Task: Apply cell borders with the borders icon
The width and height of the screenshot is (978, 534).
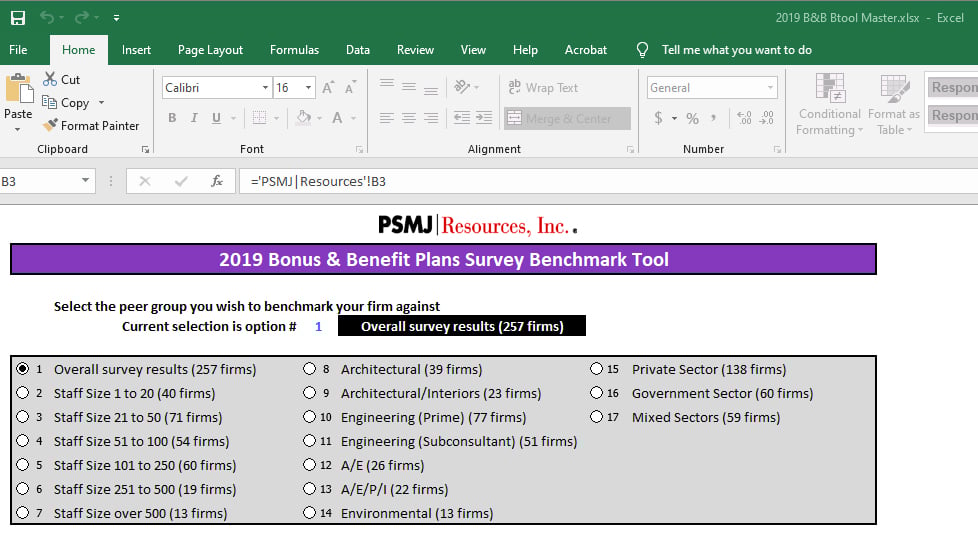Action: [259, 118]
